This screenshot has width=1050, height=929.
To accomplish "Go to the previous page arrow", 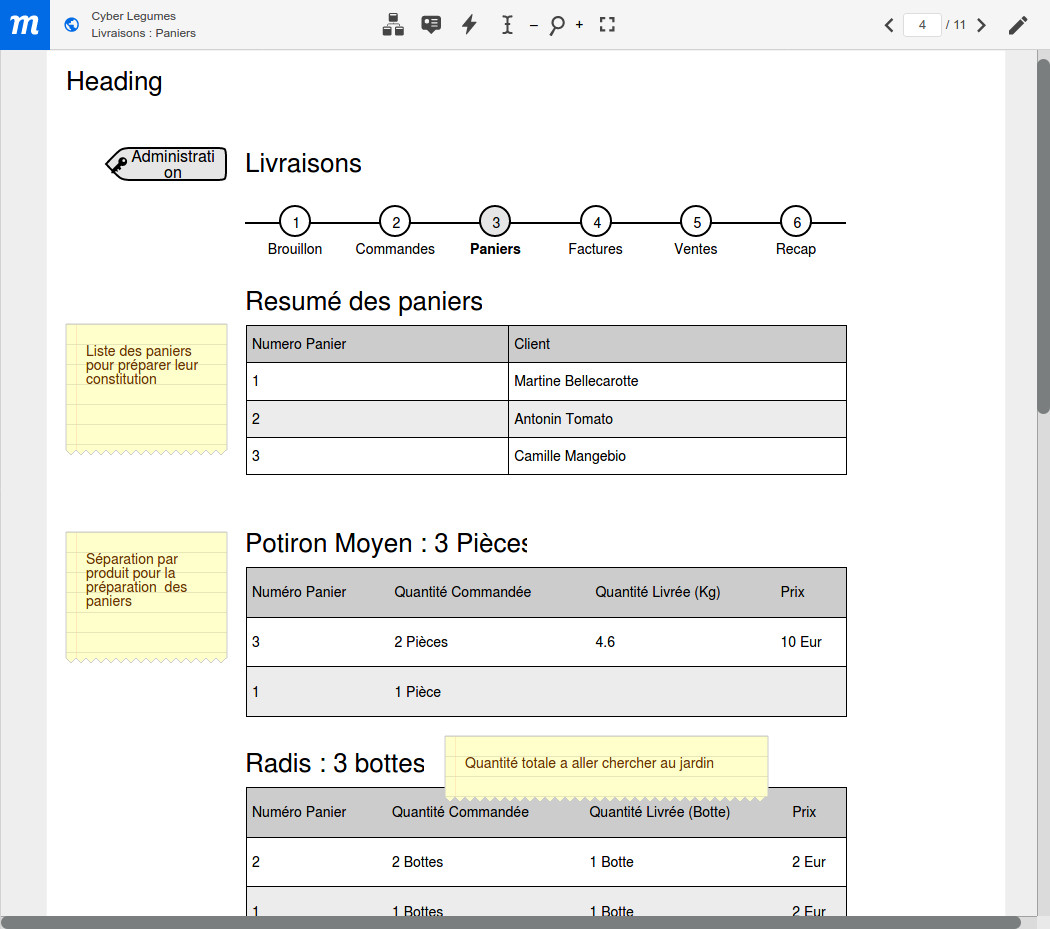I will pos(889,25).
